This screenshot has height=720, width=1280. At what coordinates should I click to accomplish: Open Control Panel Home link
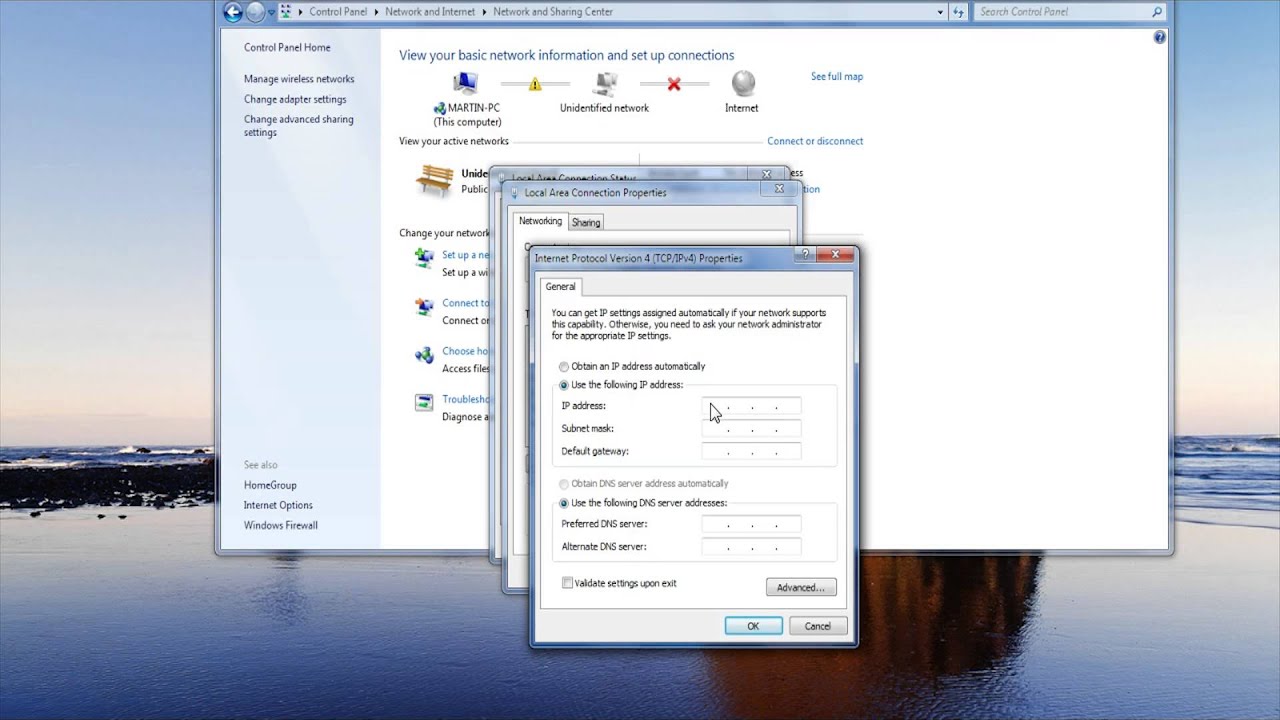point(287,47)
